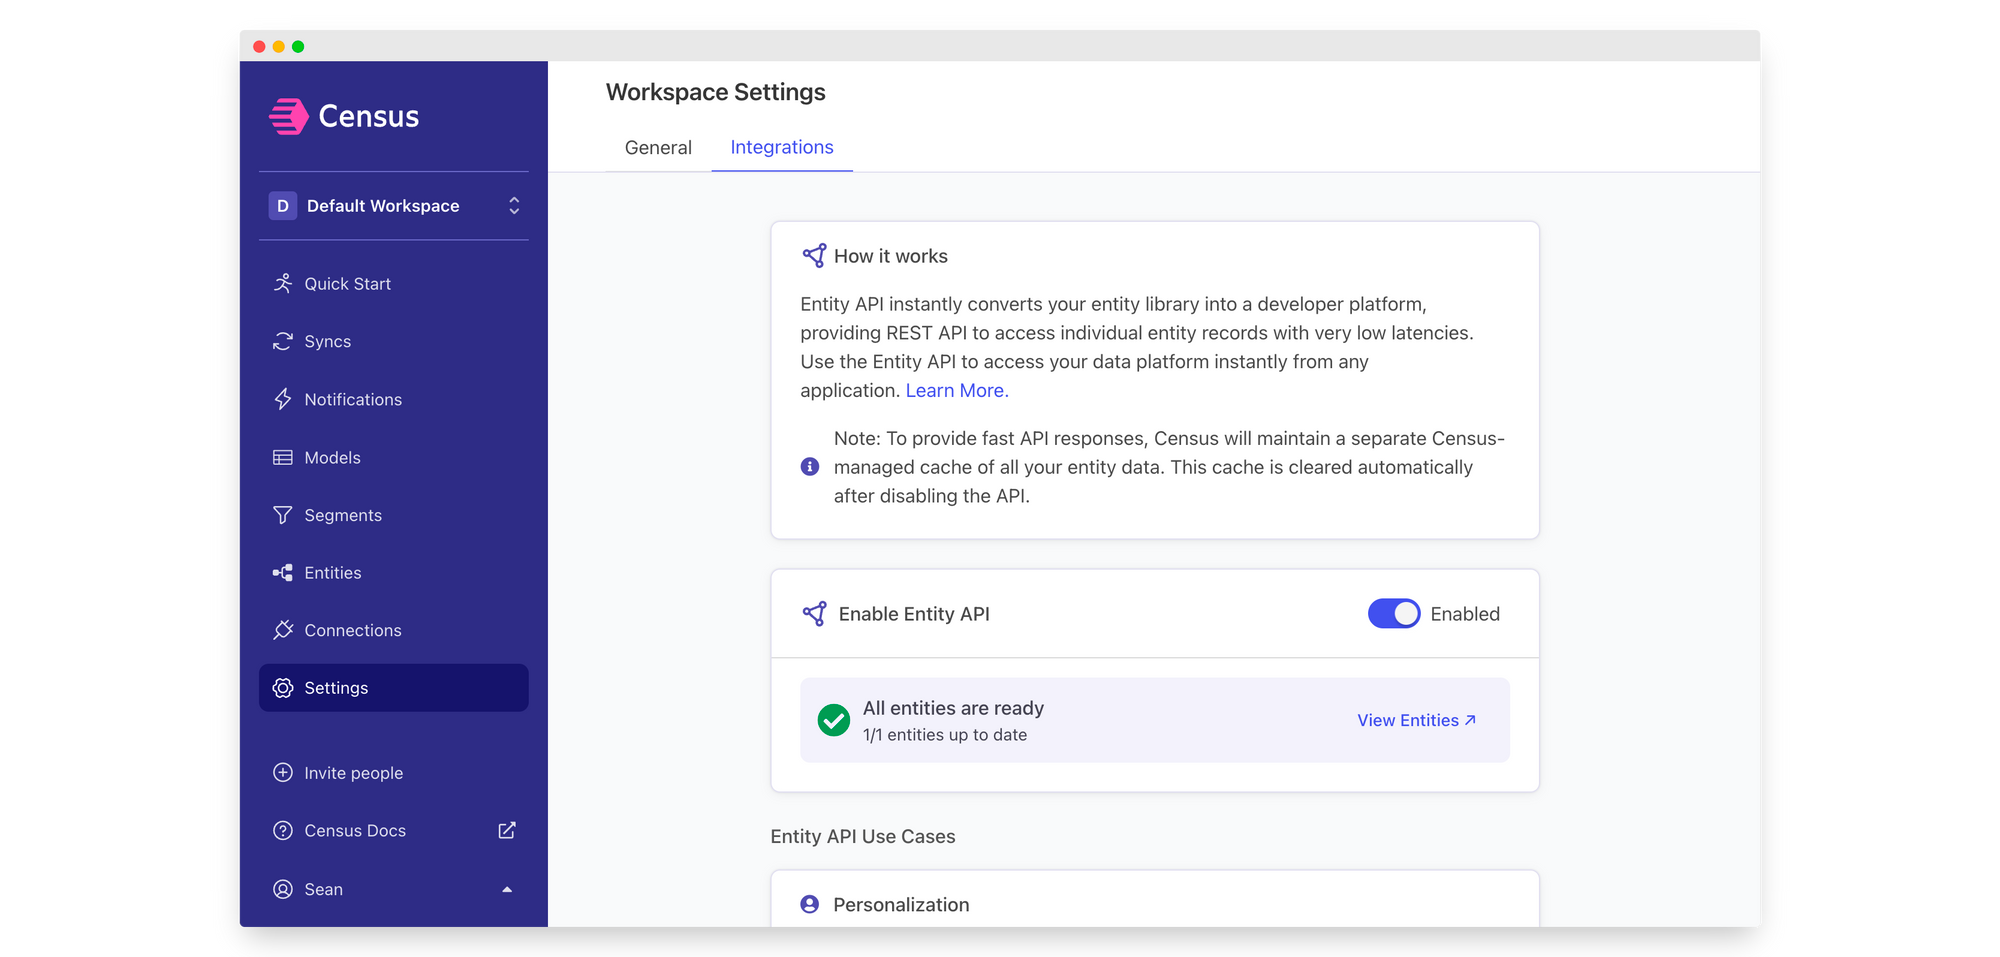
Task: Switch to the General tab
Action: [657, 147]
